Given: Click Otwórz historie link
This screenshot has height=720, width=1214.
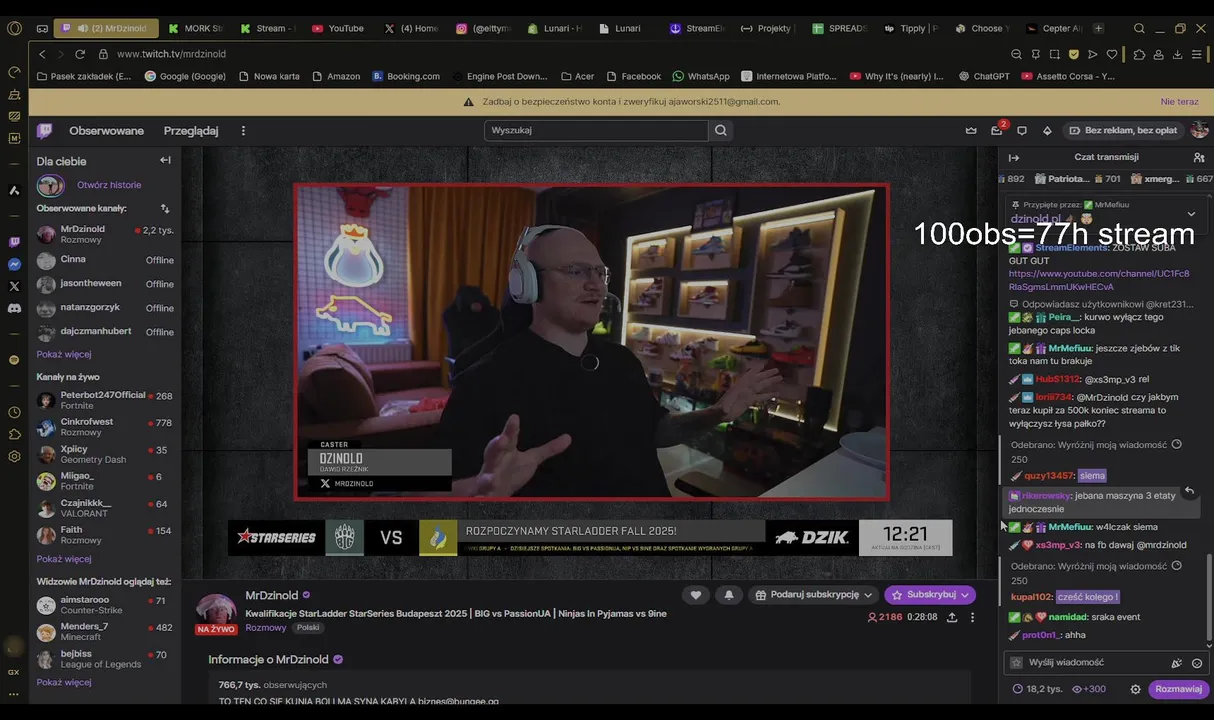Looking at the screenshot, I should pos(109,185).
